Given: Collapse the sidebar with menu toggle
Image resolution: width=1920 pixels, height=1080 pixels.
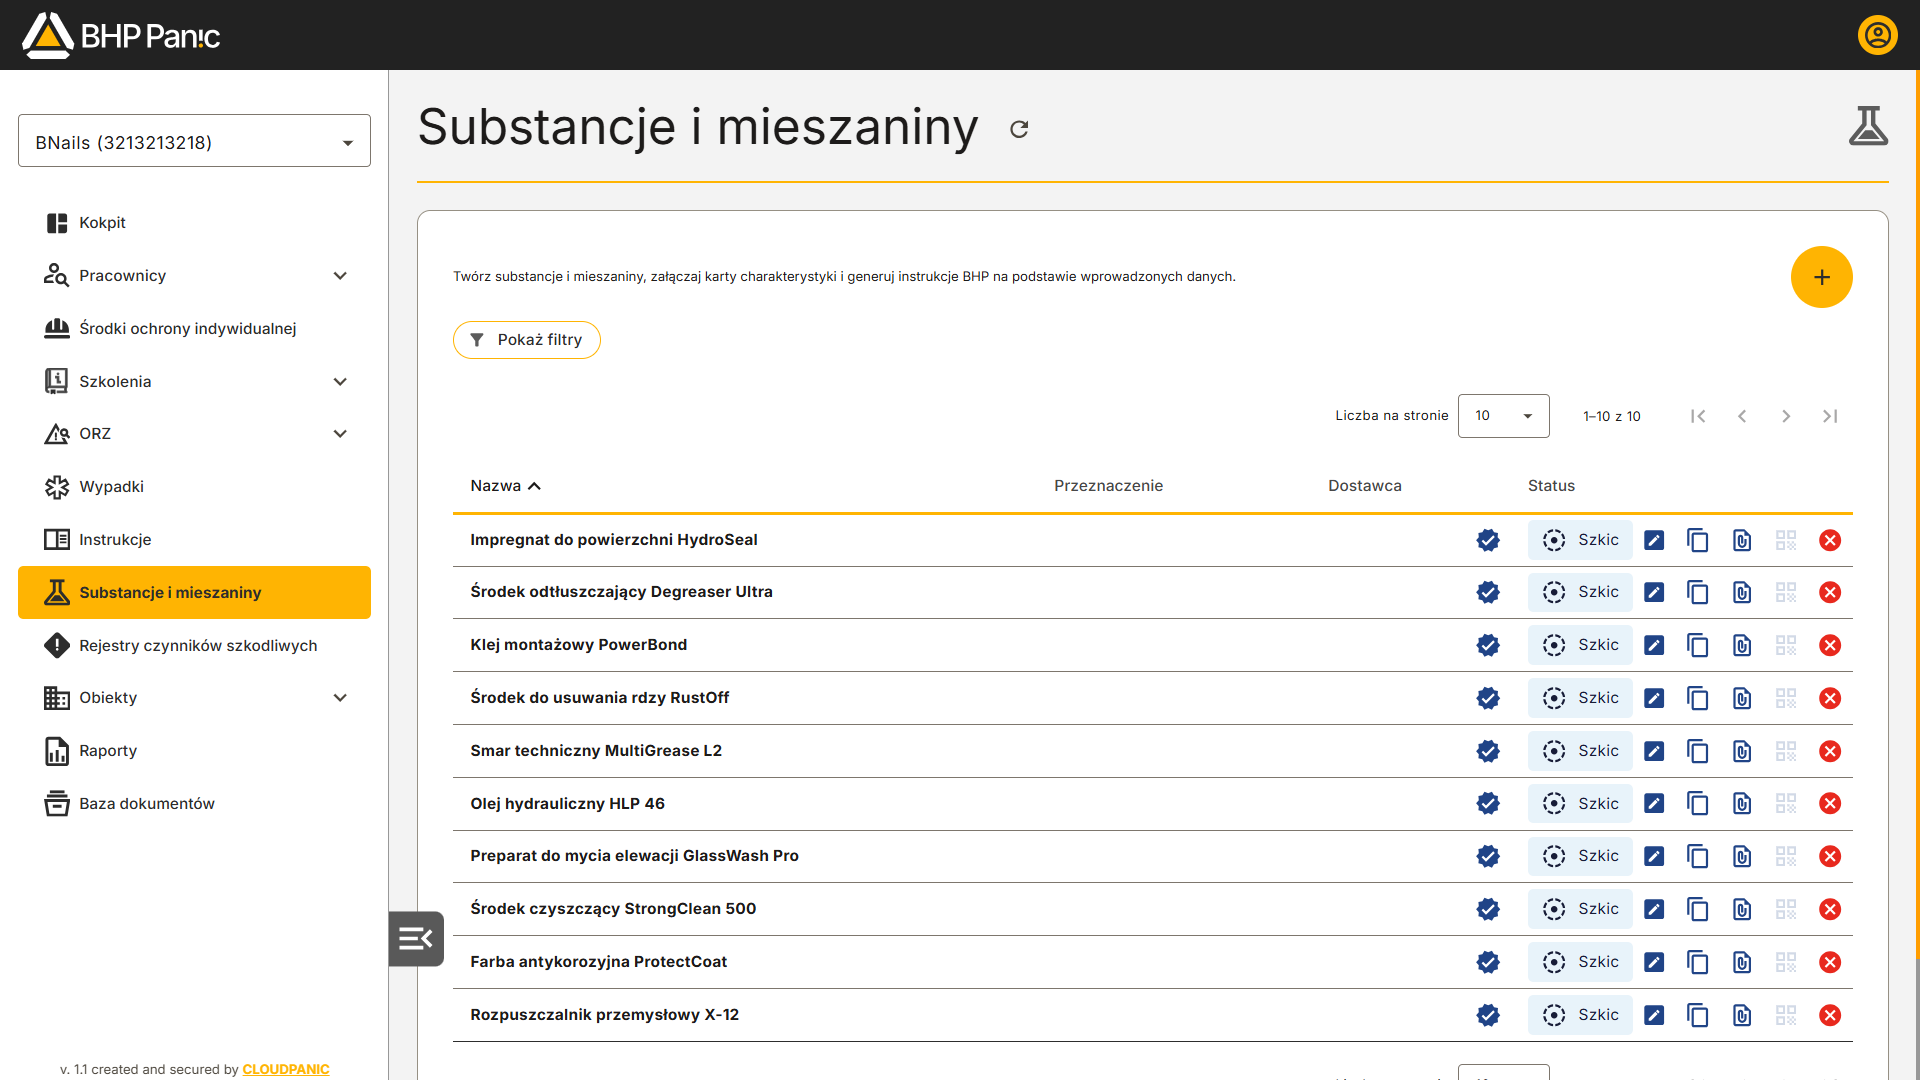Looking at the screenshot, I should (x=416, y=939).
